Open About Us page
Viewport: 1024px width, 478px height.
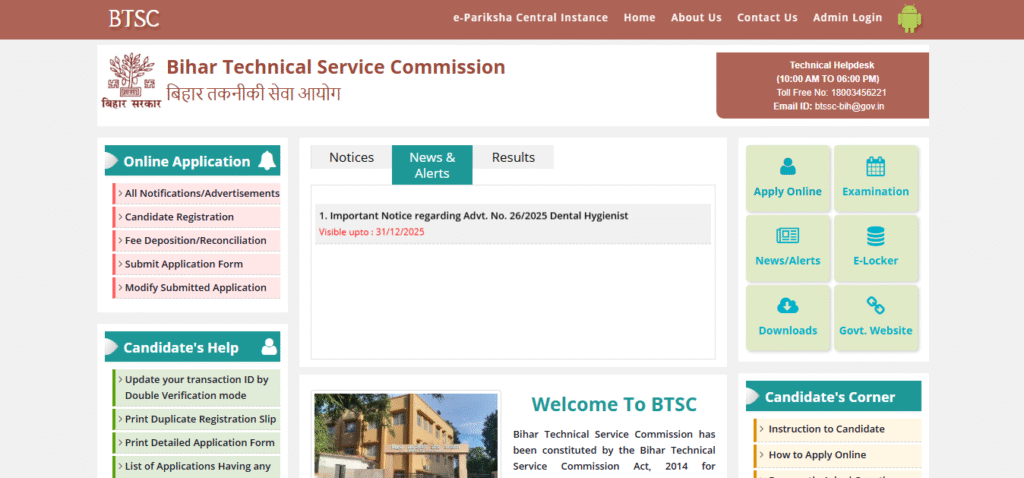696,18
